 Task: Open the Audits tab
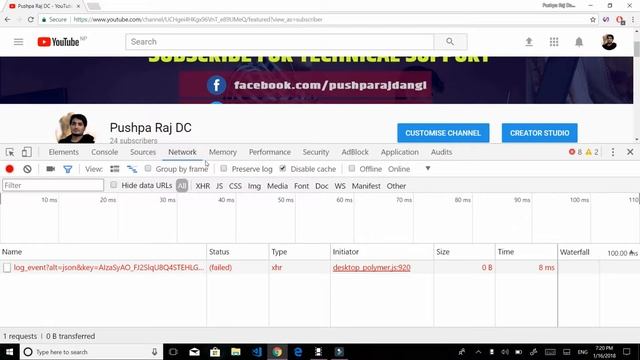pos(442,152)
